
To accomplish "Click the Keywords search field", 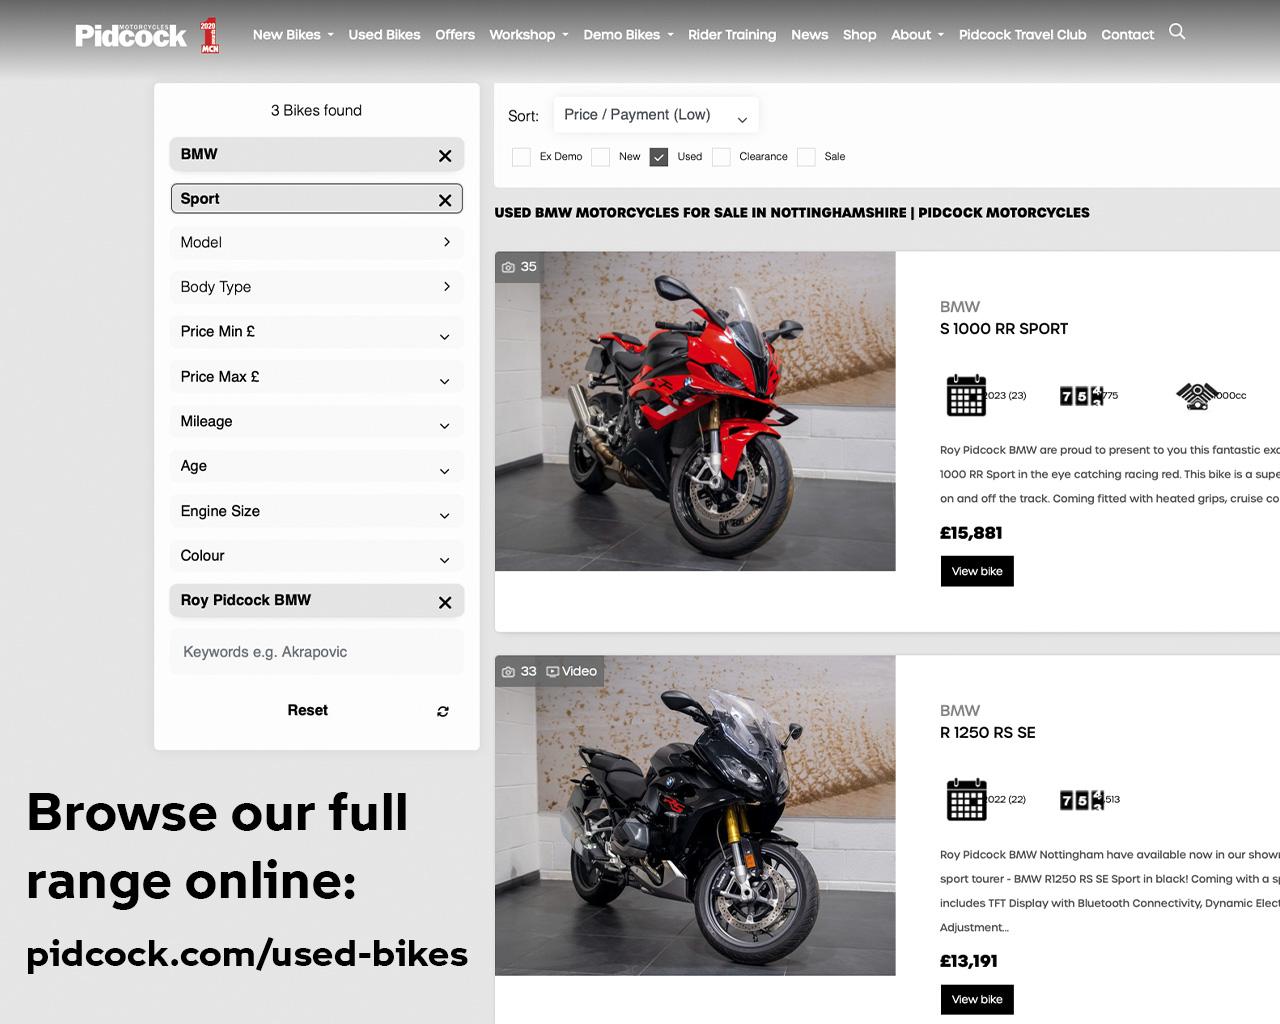I will 317,652.
